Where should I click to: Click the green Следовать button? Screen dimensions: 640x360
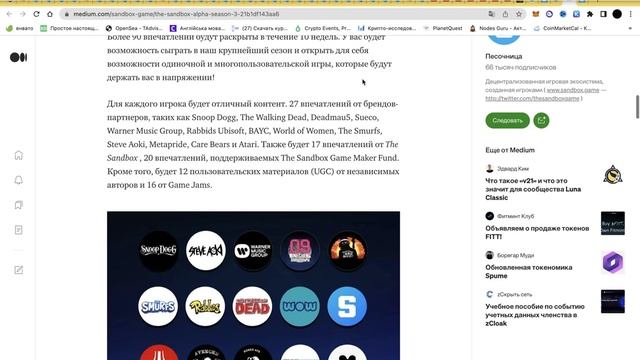click(x=507, y=120)
